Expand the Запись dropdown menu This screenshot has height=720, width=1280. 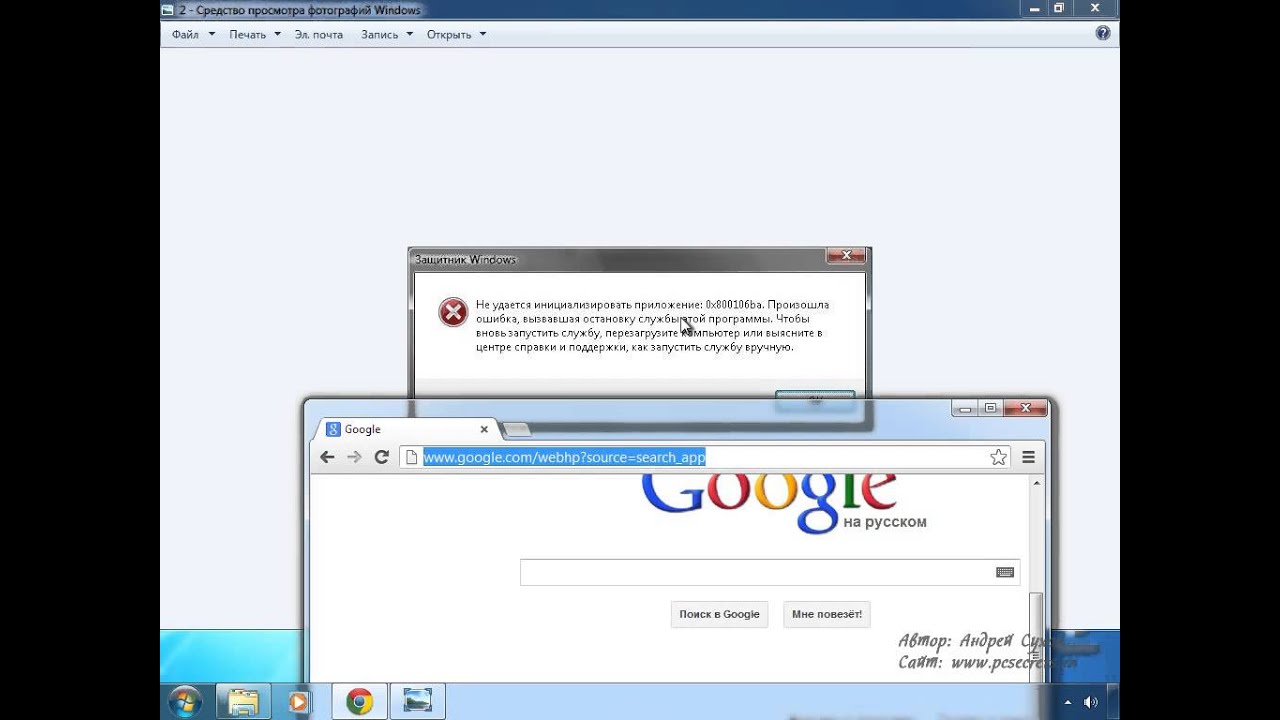coord(386,34)
